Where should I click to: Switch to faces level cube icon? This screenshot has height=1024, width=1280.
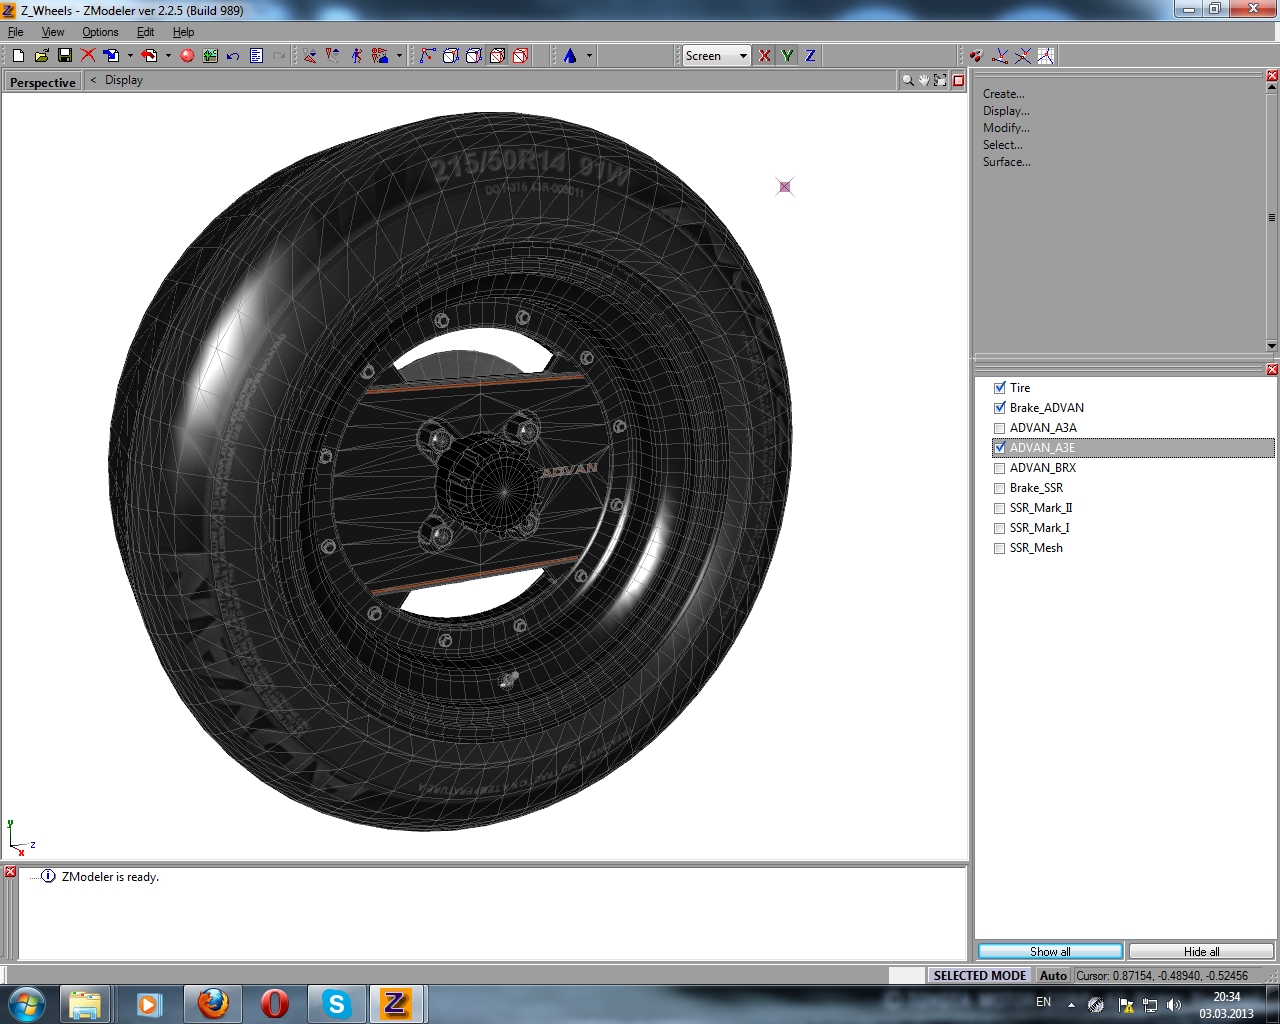474,56
